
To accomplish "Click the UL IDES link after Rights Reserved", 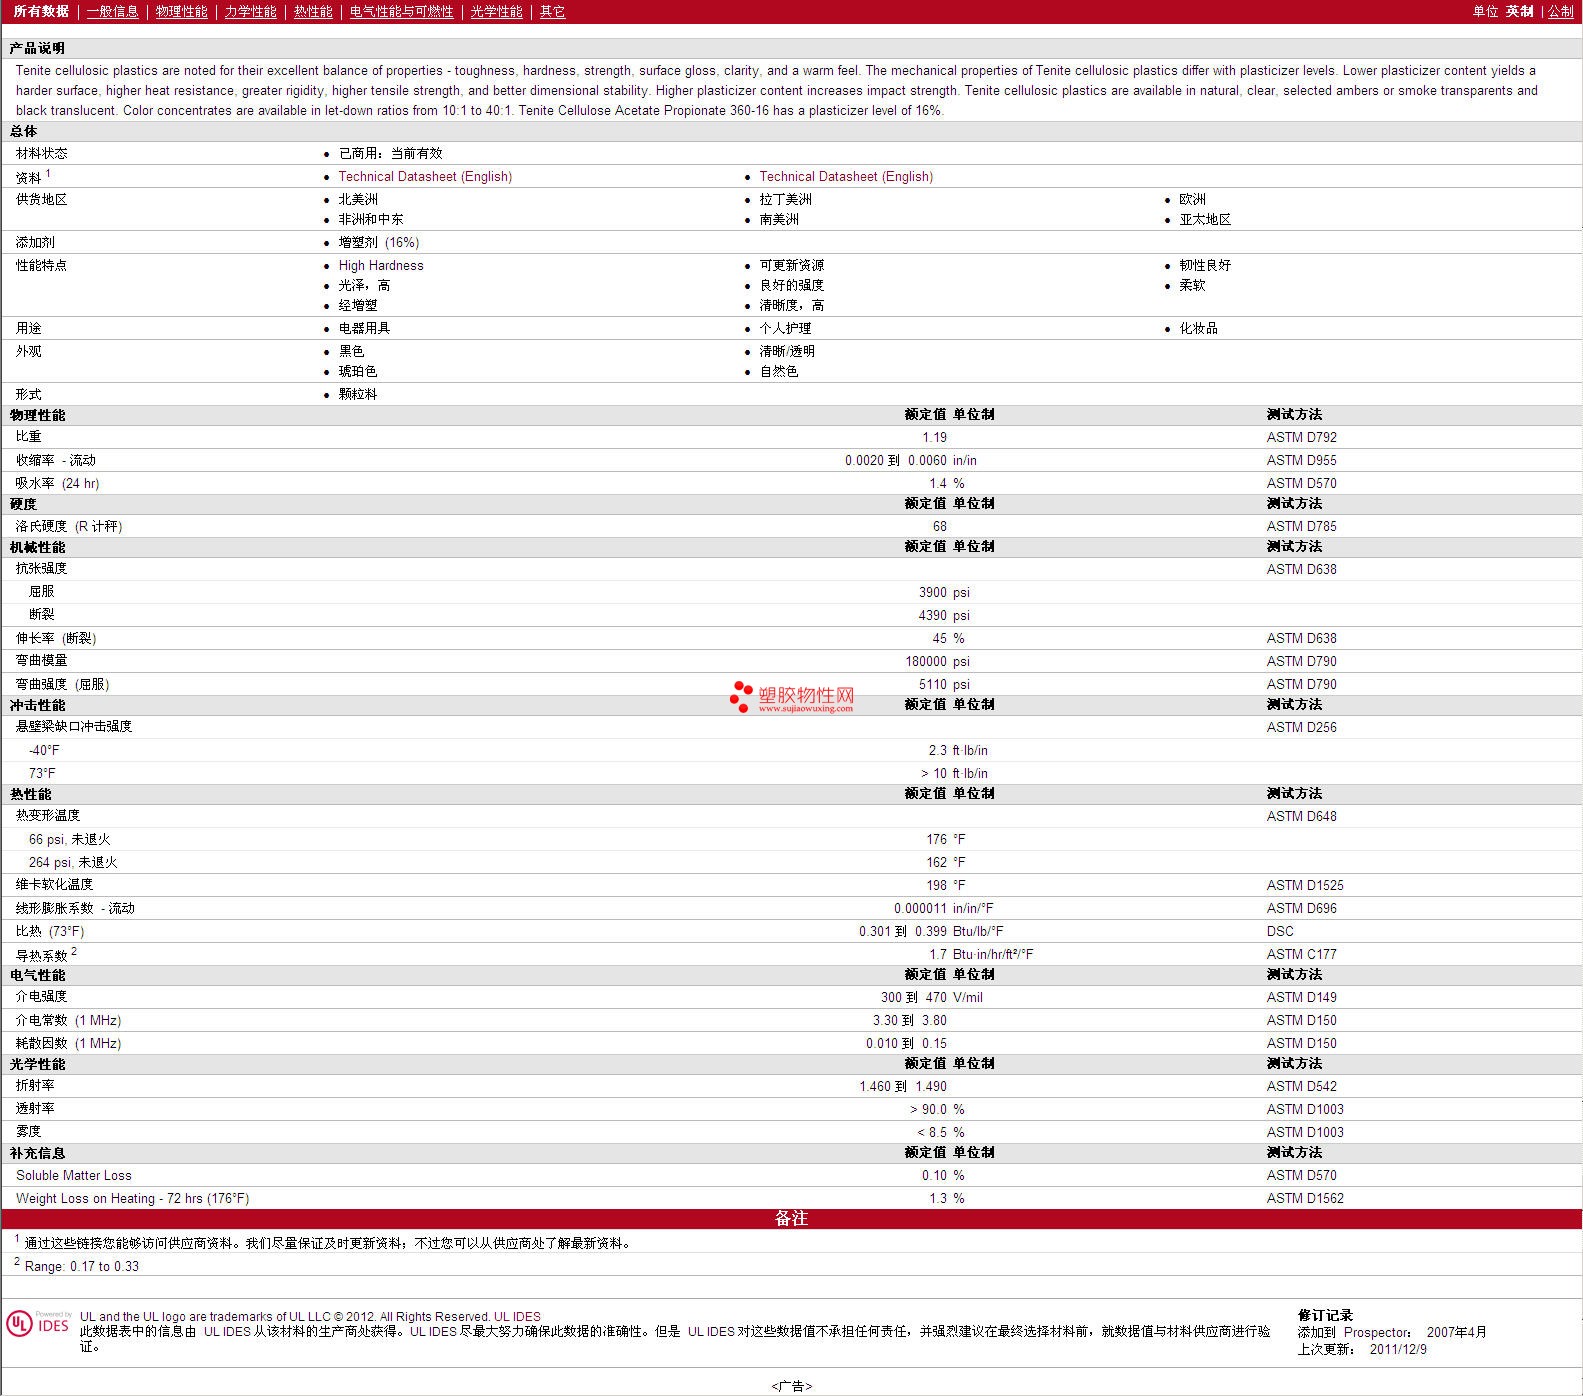I will (517, 1316).
